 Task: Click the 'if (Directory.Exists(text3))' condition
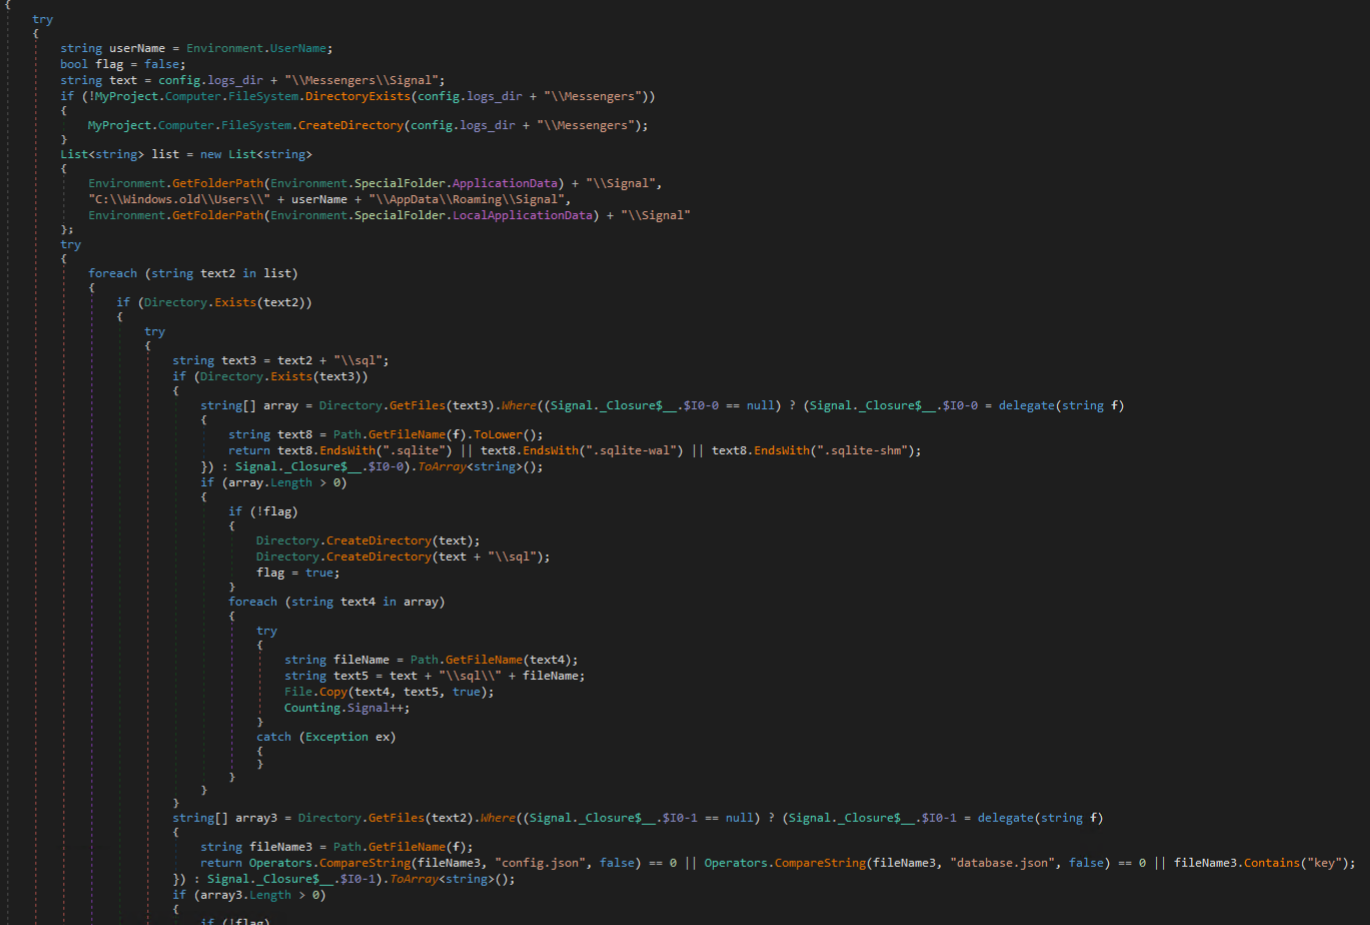pyautogui.click(x=270, y=376)
